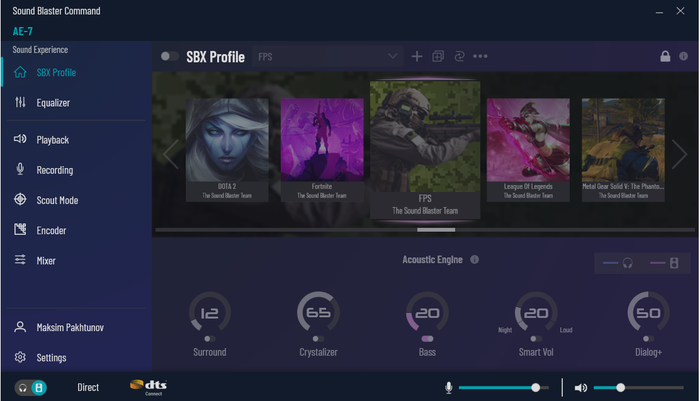Click the info icon next to the lock
Image resolution: width=700 pixels, height=401 pixels.
coord(683,56)
